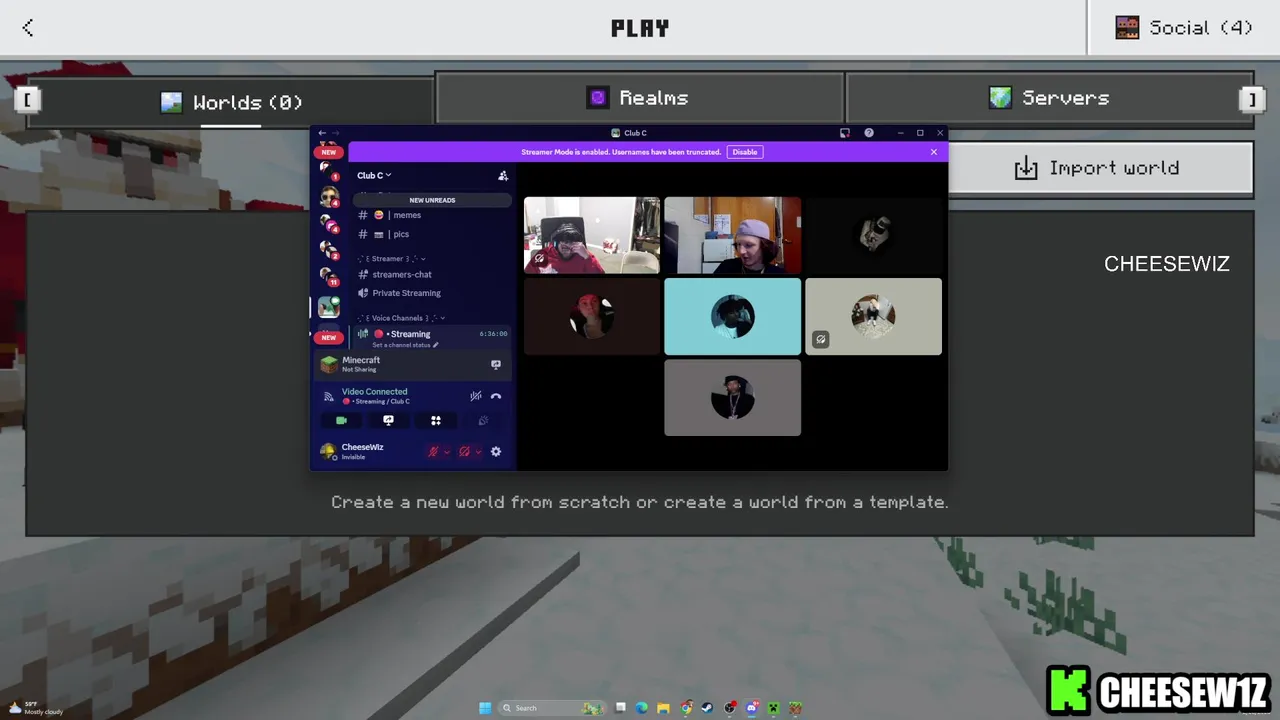Screen dimensions: 1280x720
Task: Disconnect from the voice call
Action: [496, 396]
